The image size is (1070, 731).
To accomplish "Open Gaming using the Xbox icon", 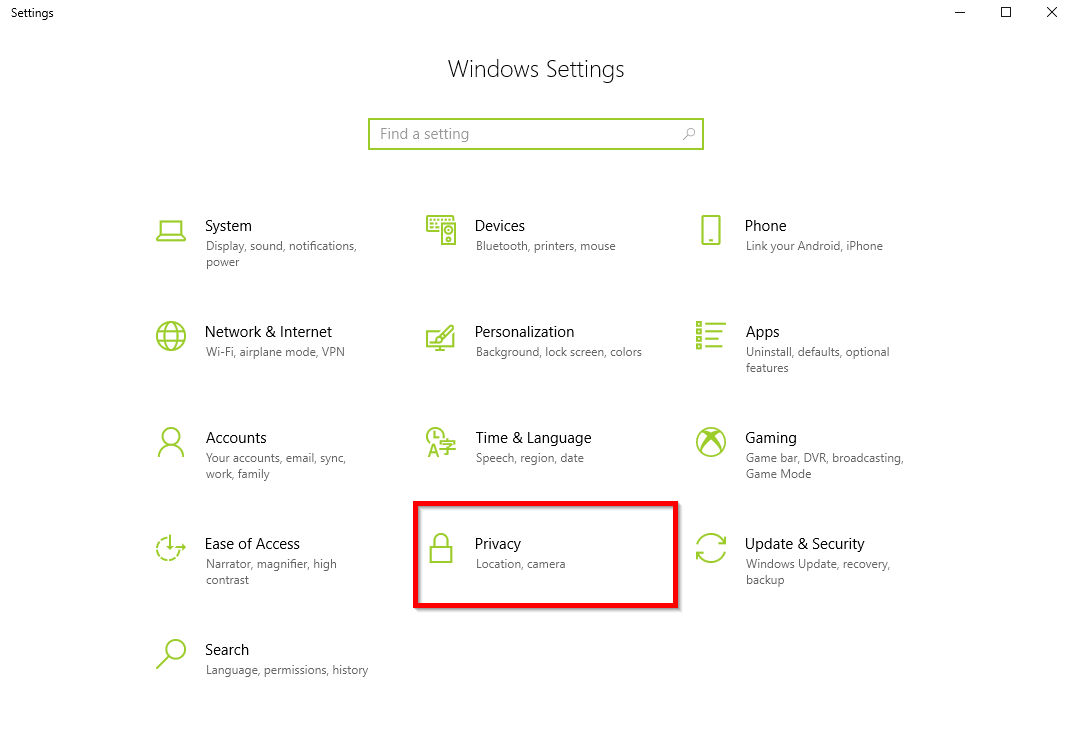I will (x=711, y=442).
